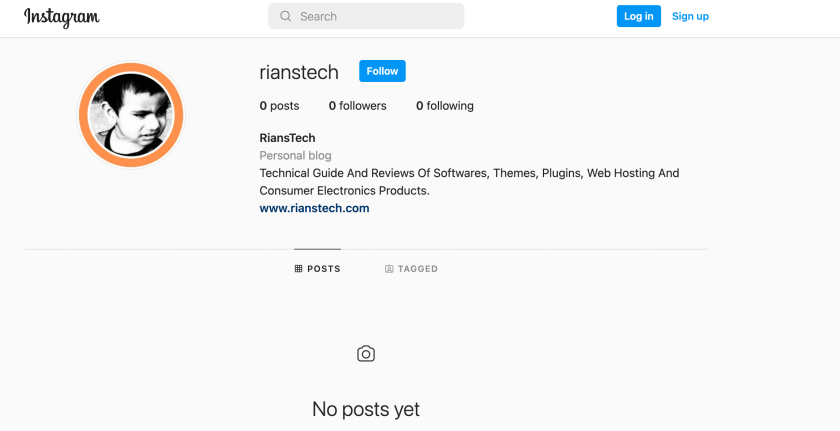This screenshot has width=840, height=431.
Task: Open the Sign up link
Action: click(x=690, y=16)
